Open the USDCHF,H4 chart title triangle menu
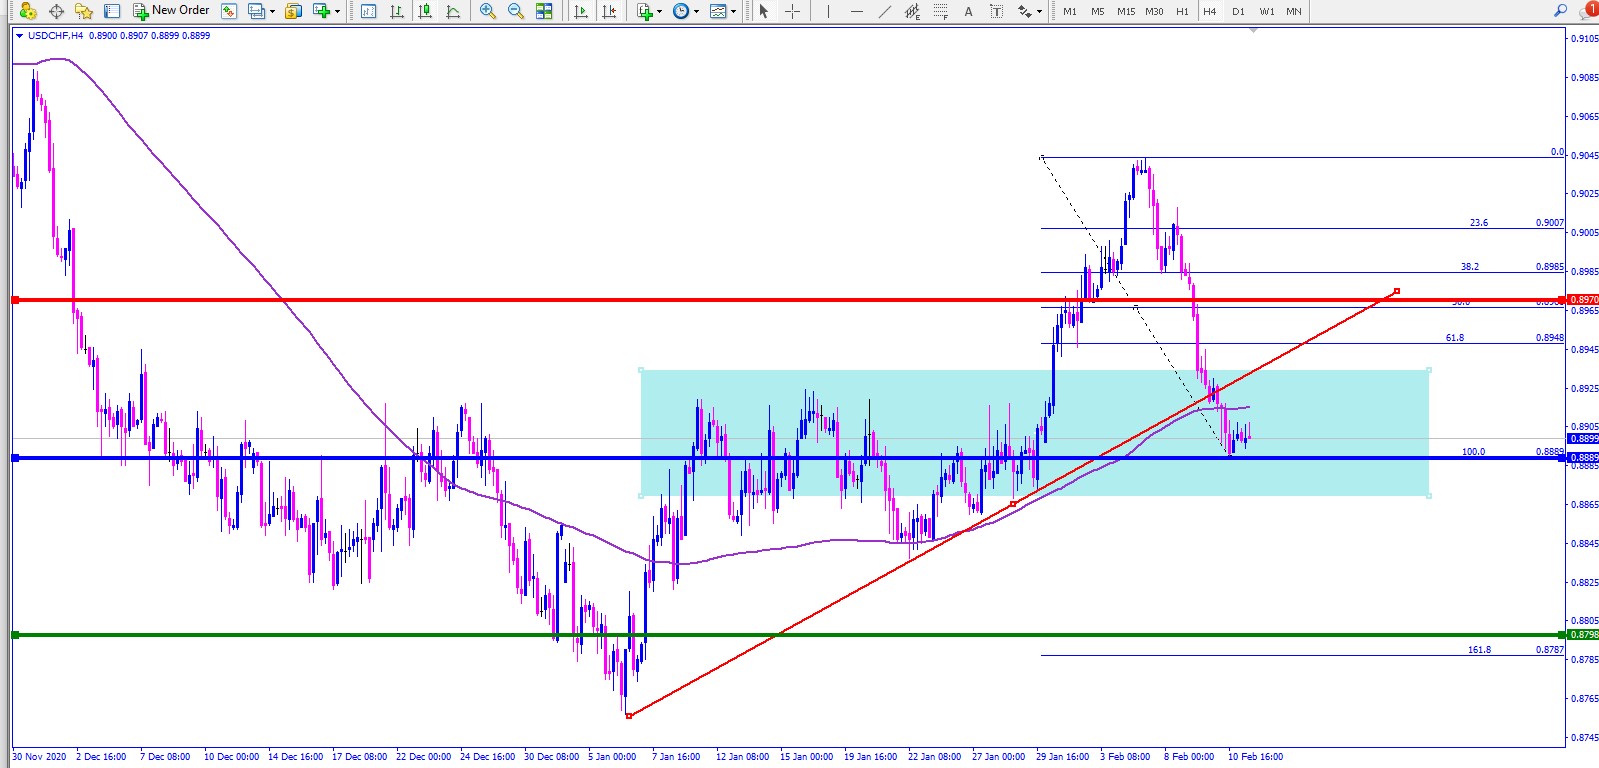 tap(19, 35)
